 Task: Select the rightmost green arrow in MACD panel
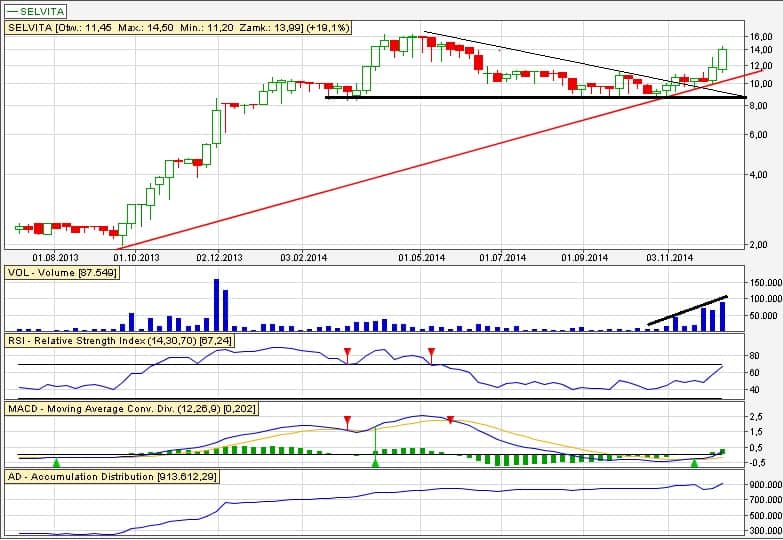[x=695, y=462]
